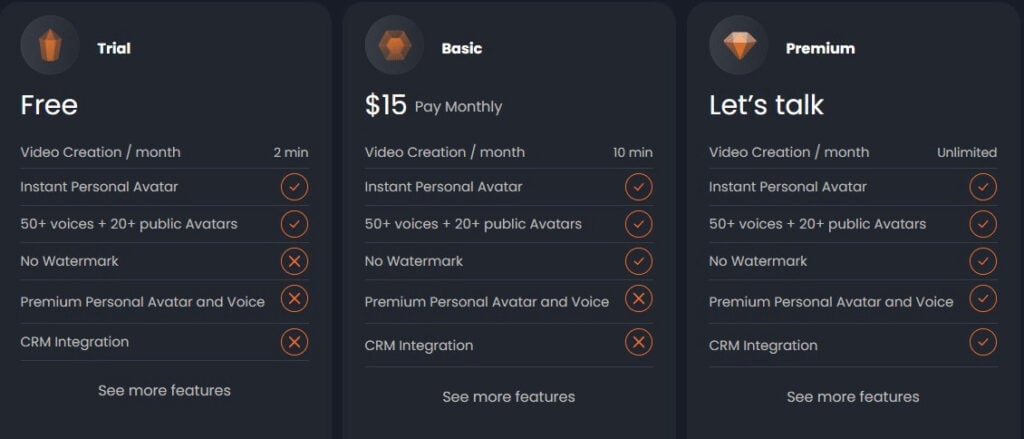Click Premium Personal Avatar and Voice checkmark in Premium
The width and height of the screenshot is (1024, 439).
(983, 299)
